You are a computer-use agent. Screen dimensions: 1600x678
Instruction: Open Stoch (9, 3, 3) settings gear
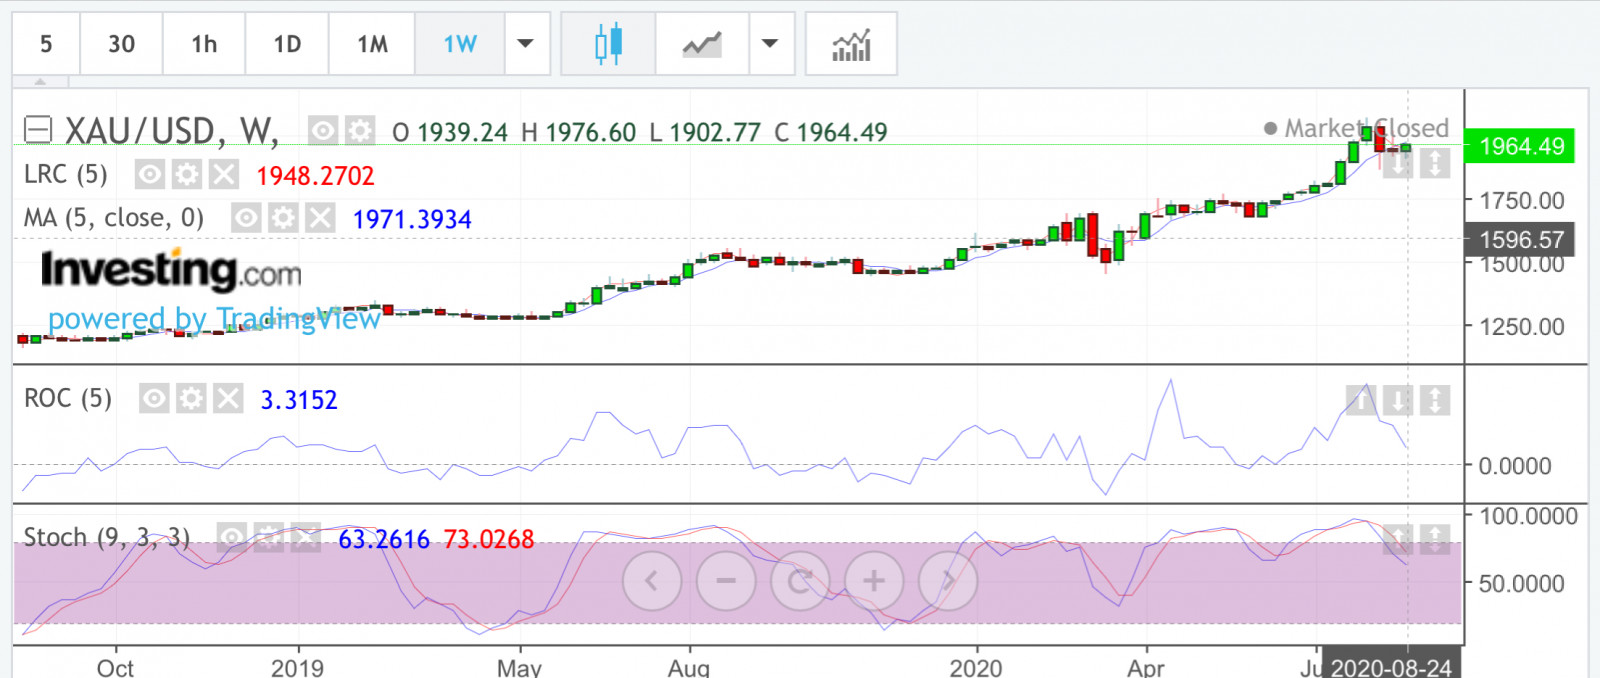[x=269, y=538]
